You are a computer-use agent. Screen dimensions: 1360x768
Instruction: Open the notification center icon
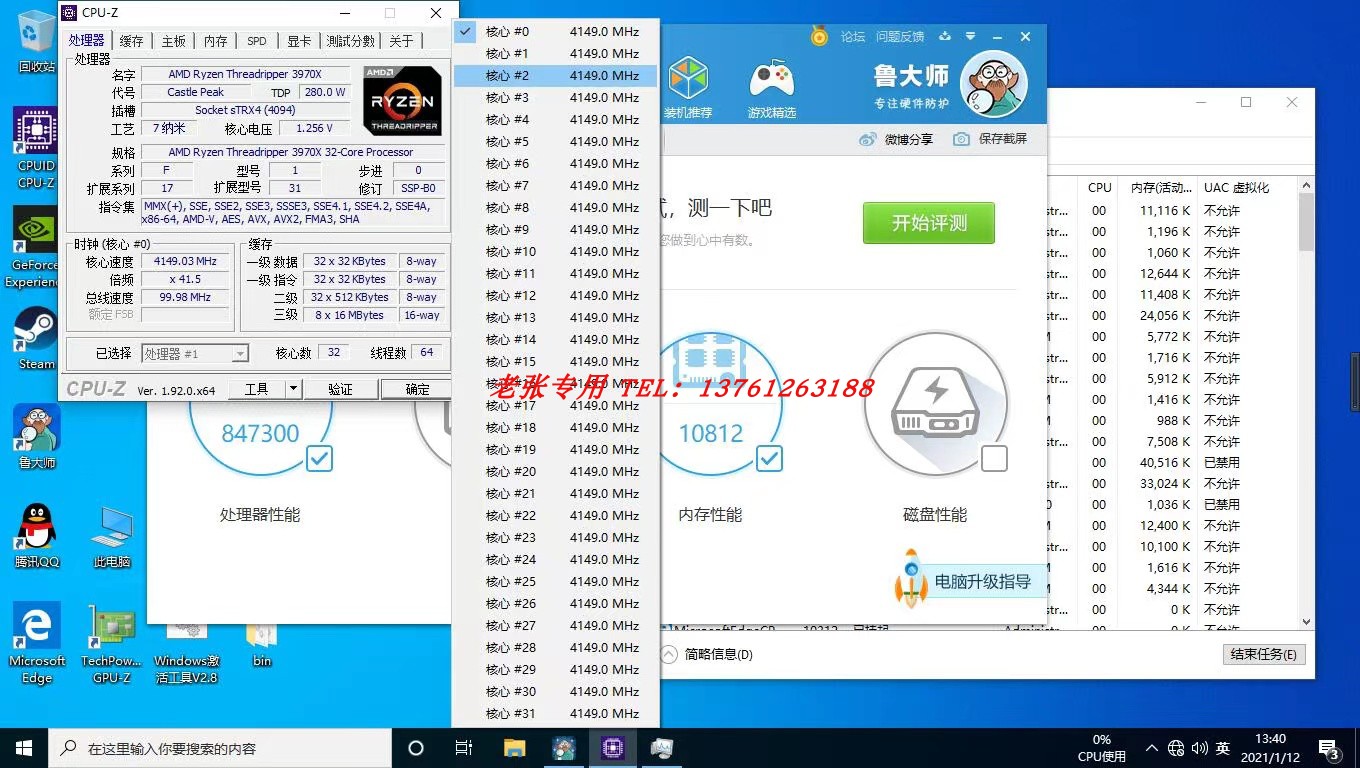[x=1329, y=748]
